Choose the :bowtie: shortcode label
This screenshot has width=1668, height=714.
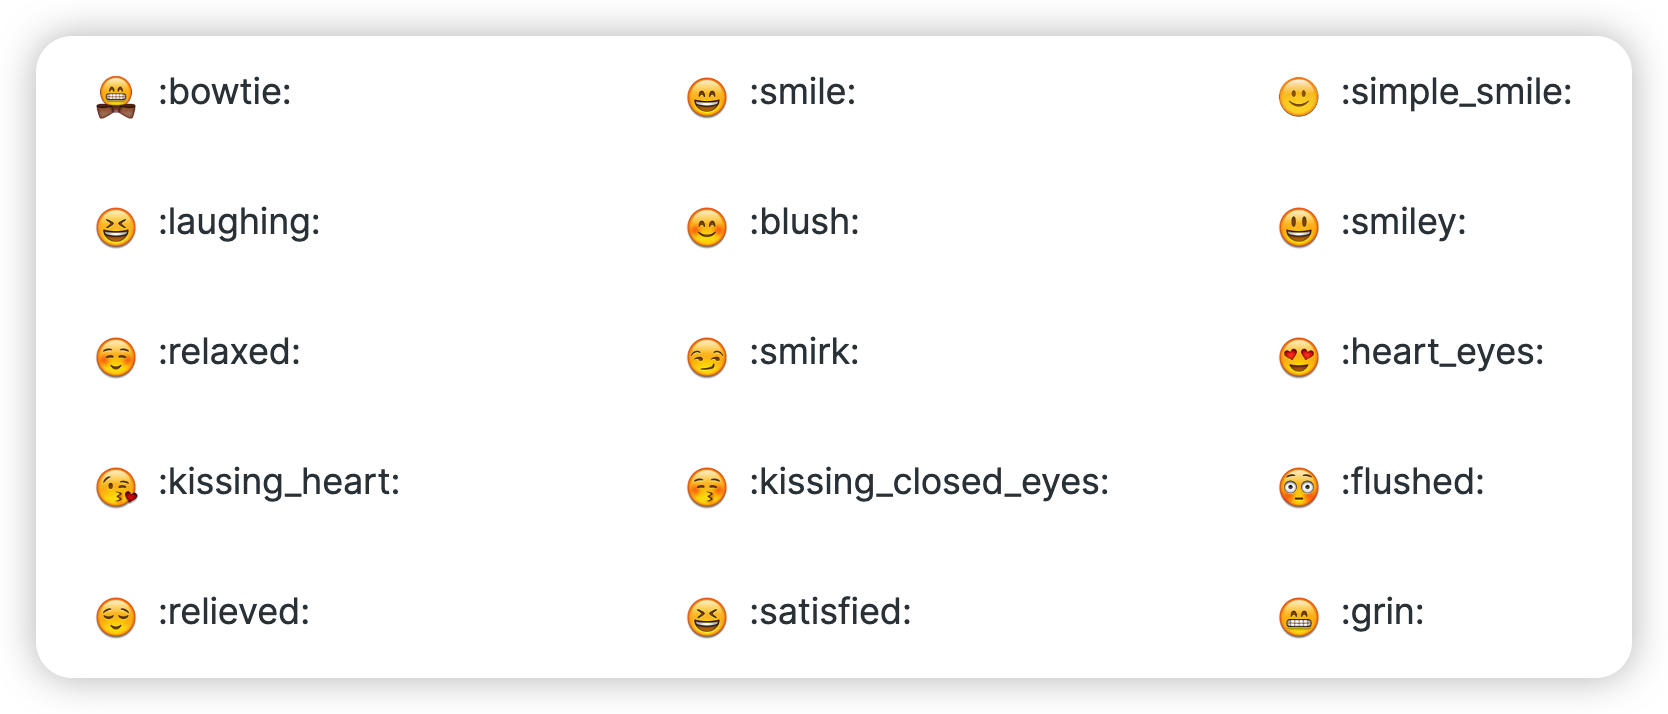coord(225,92)
